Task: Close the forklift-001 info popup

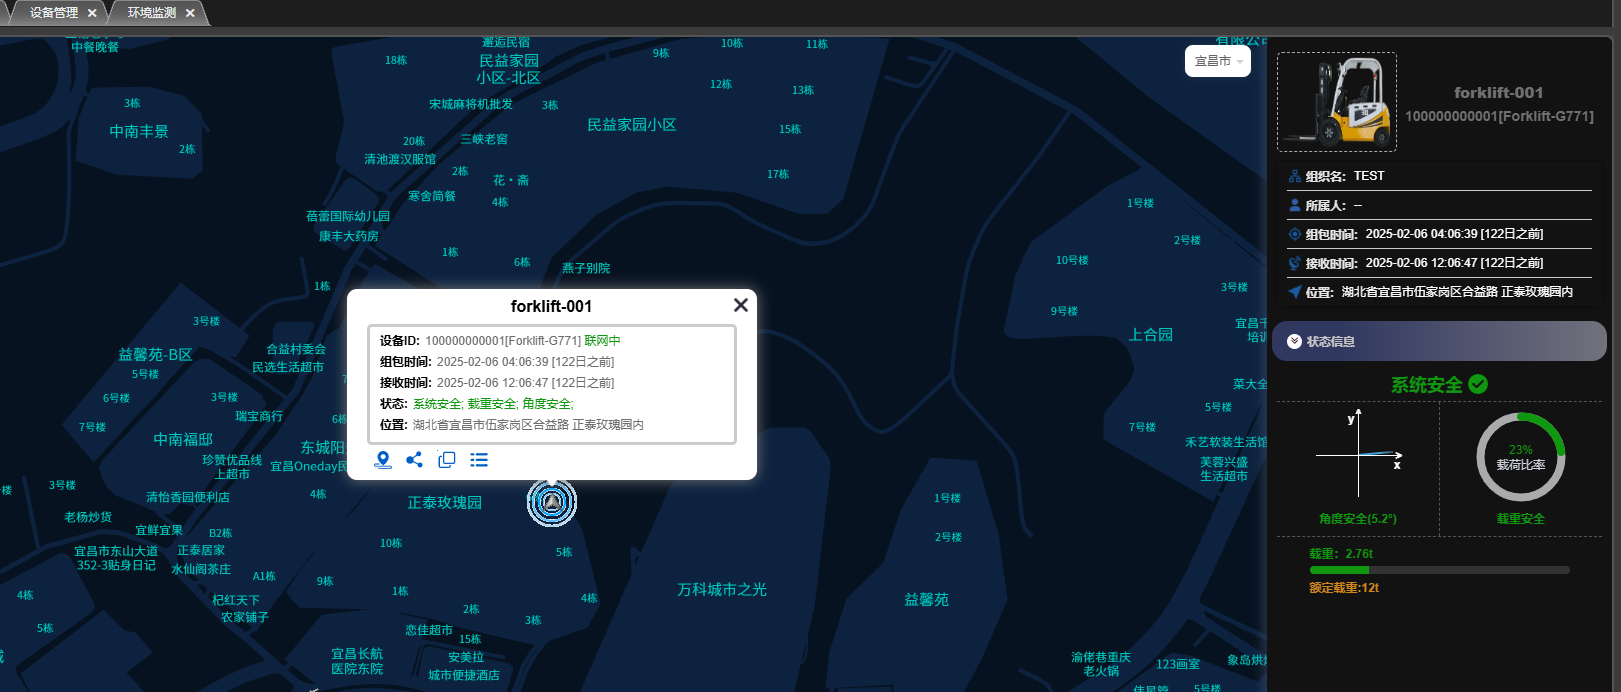Action: click(740, 305)
